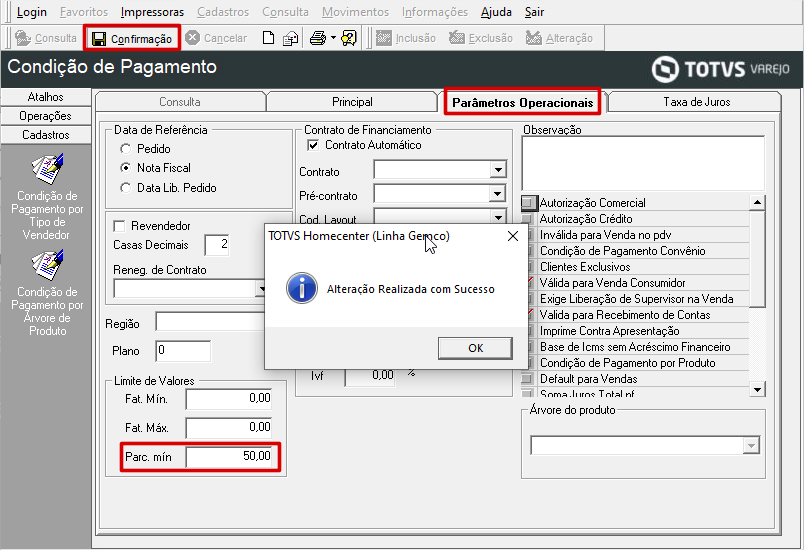Toggle the Revendedor checkbox
804x550 pixels.
tap(119, 226)
